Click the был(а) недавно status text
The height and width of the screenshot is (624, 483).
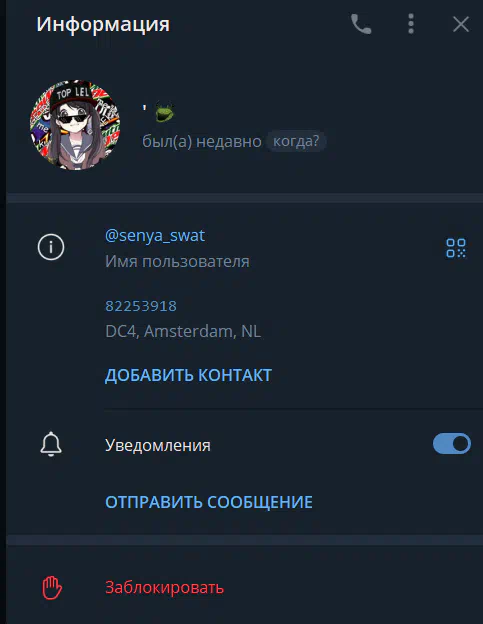point(202,141)
